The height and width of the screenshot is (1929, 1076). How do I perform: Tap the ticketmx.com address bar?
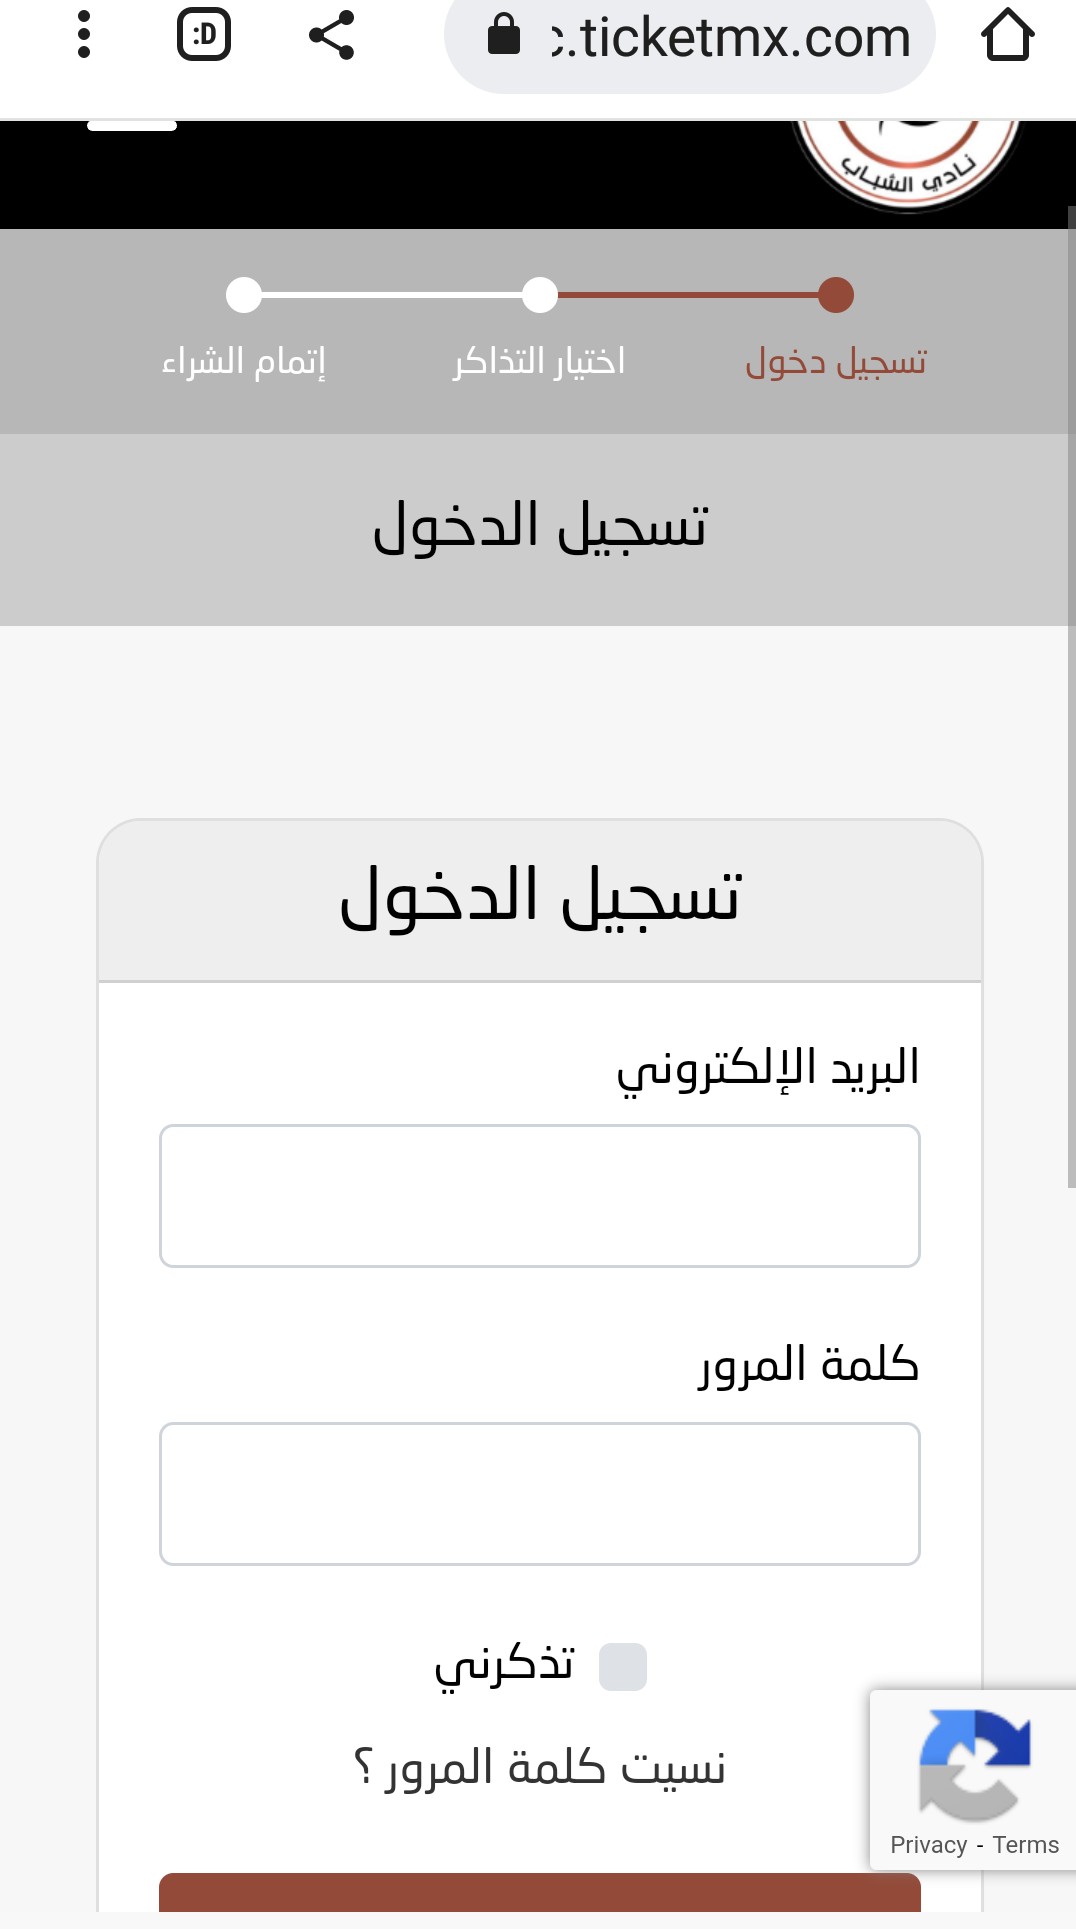690,38
